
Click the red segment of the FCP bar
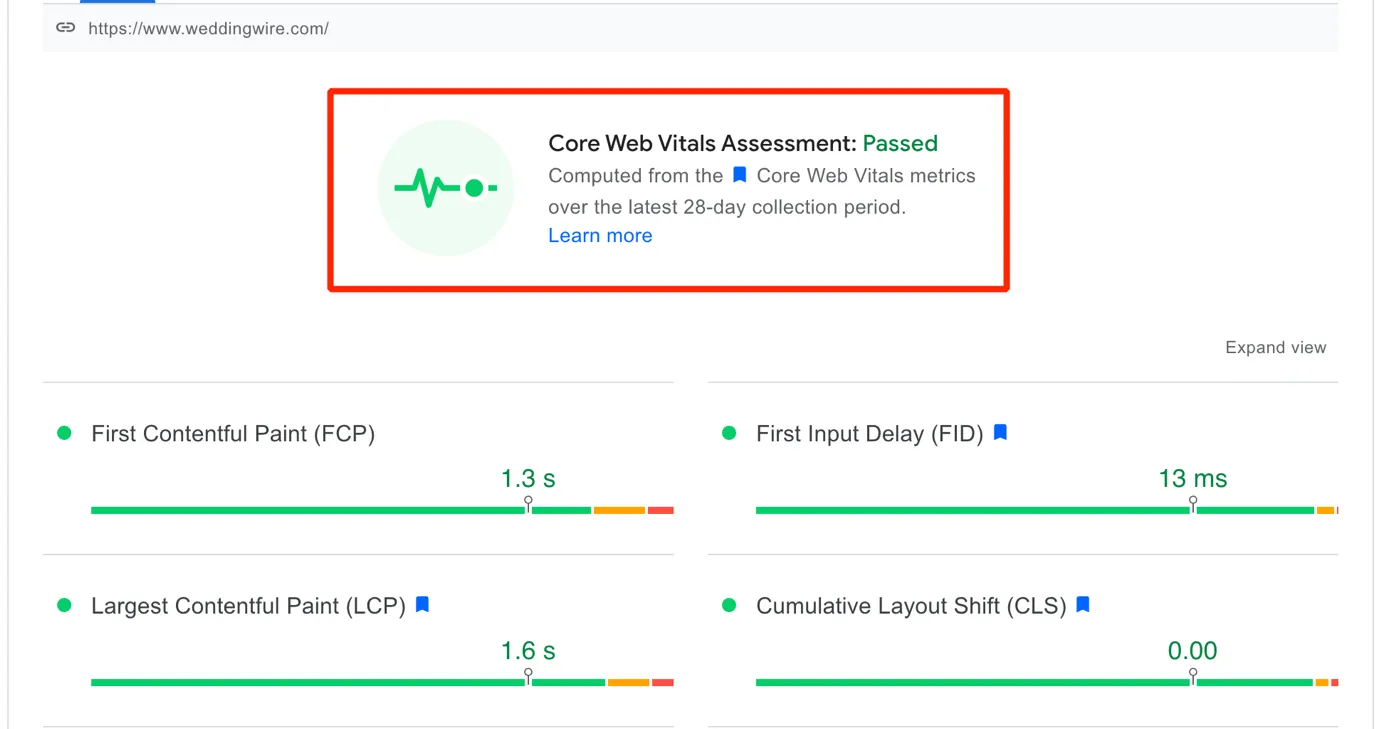tap(660, 510)
